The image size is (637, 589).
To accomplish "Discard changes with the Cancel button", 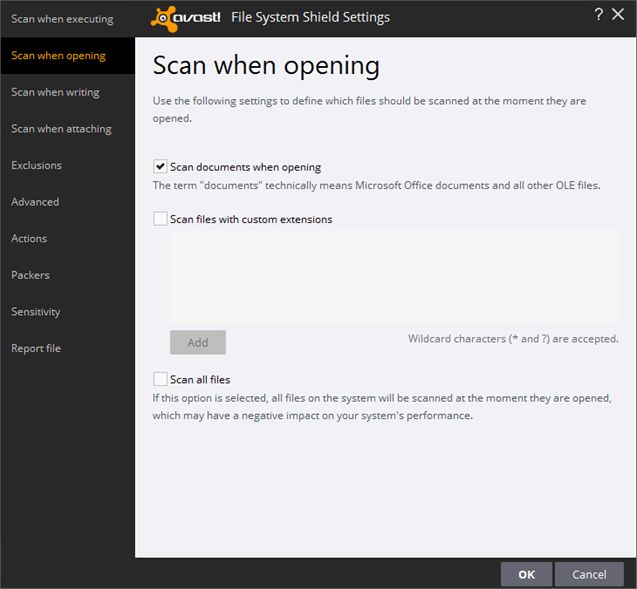I will [x=589, y=574].
